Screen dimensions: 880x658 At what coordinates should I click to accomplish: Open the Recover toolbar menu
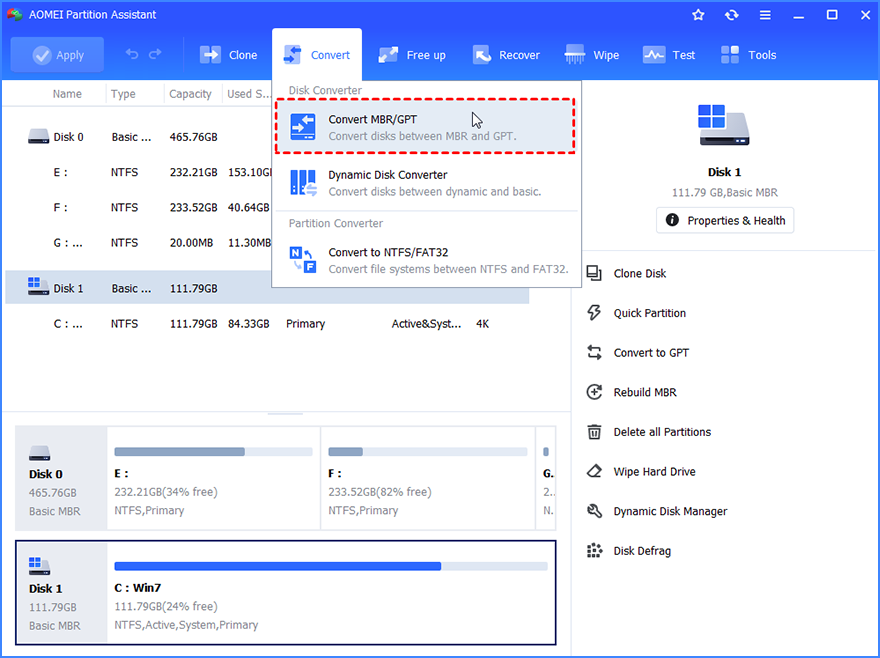(506, 55)
